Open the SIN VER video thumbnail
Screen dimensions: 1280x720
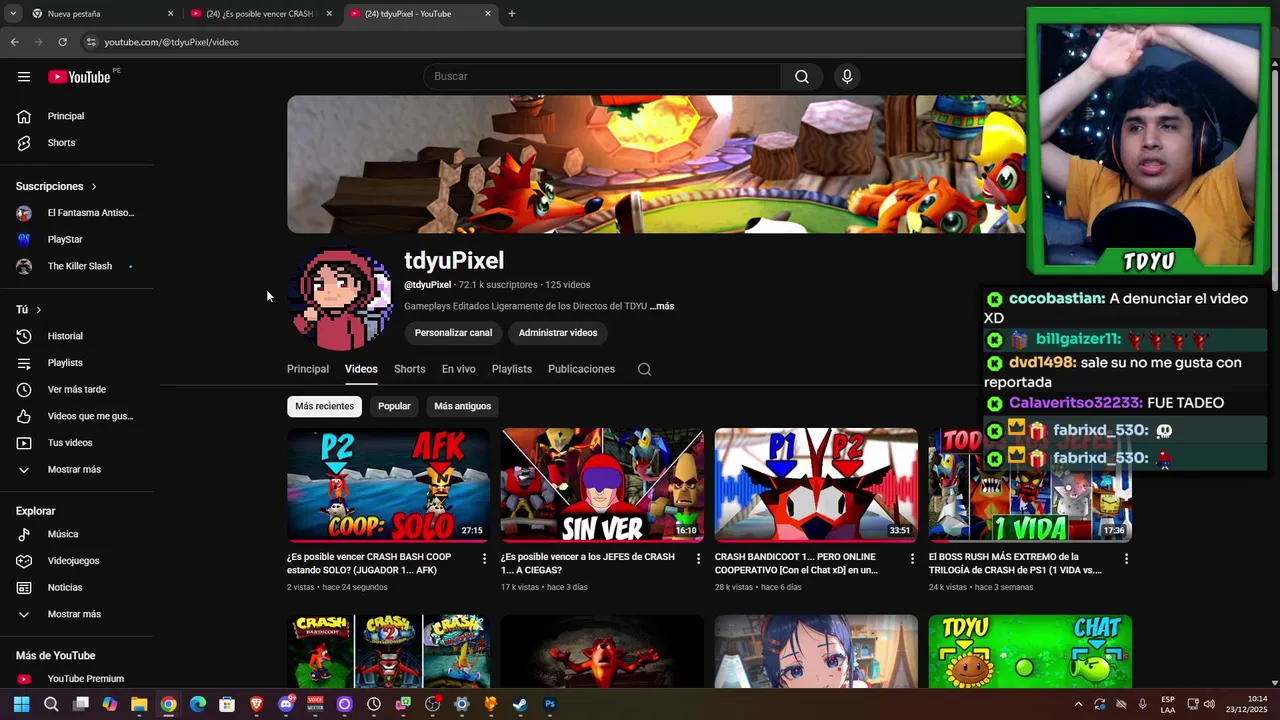coord(602,485)
